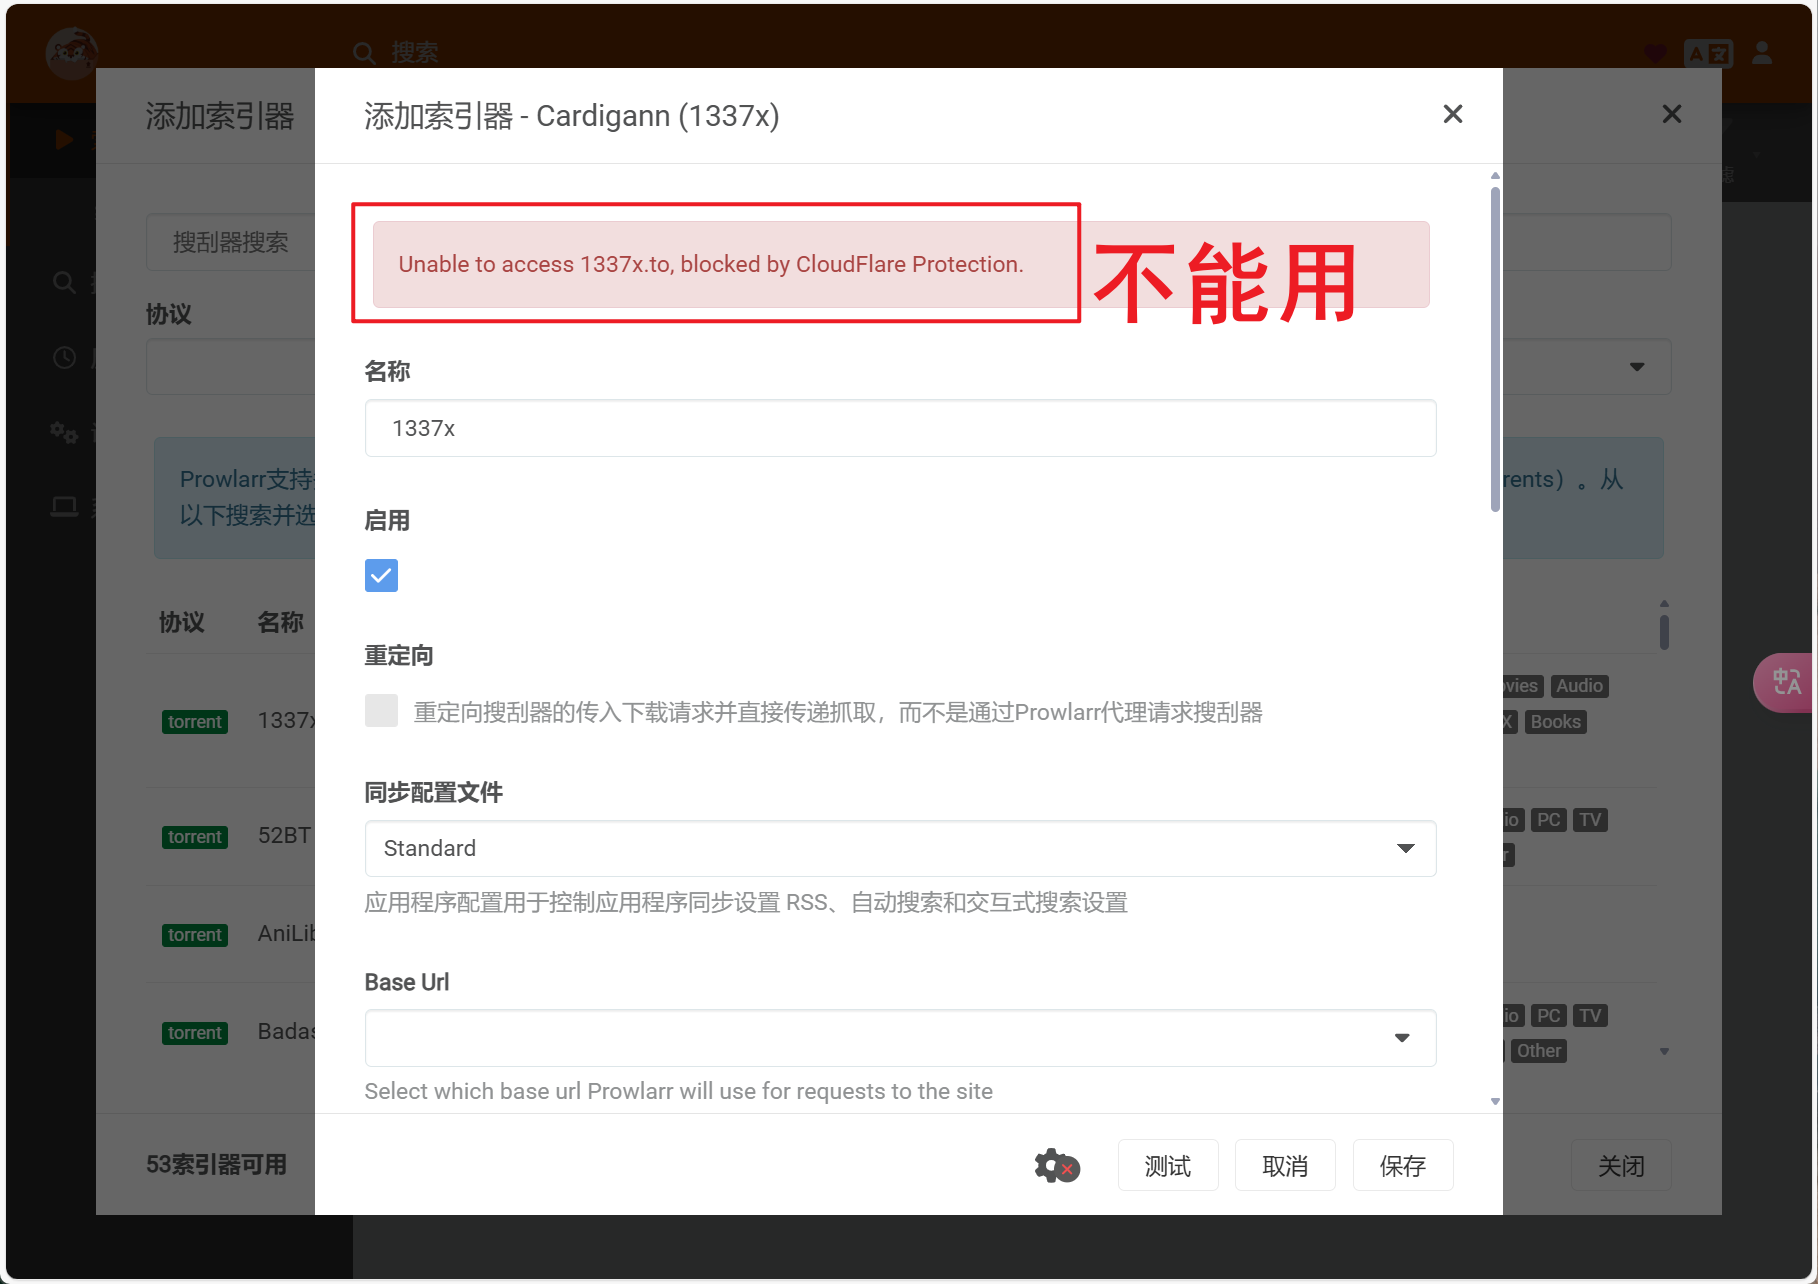This screenshot has height=1284, width=1818.
Task: Click the 取消 button
Action: pos(1285,1165)
